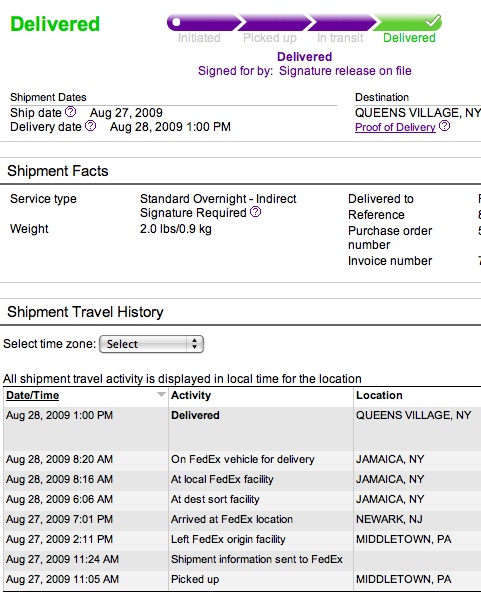Viewport: 481px width, 598px height.
Task: Click the time zone dropdown stepper arrows
Action: point(195,344)
